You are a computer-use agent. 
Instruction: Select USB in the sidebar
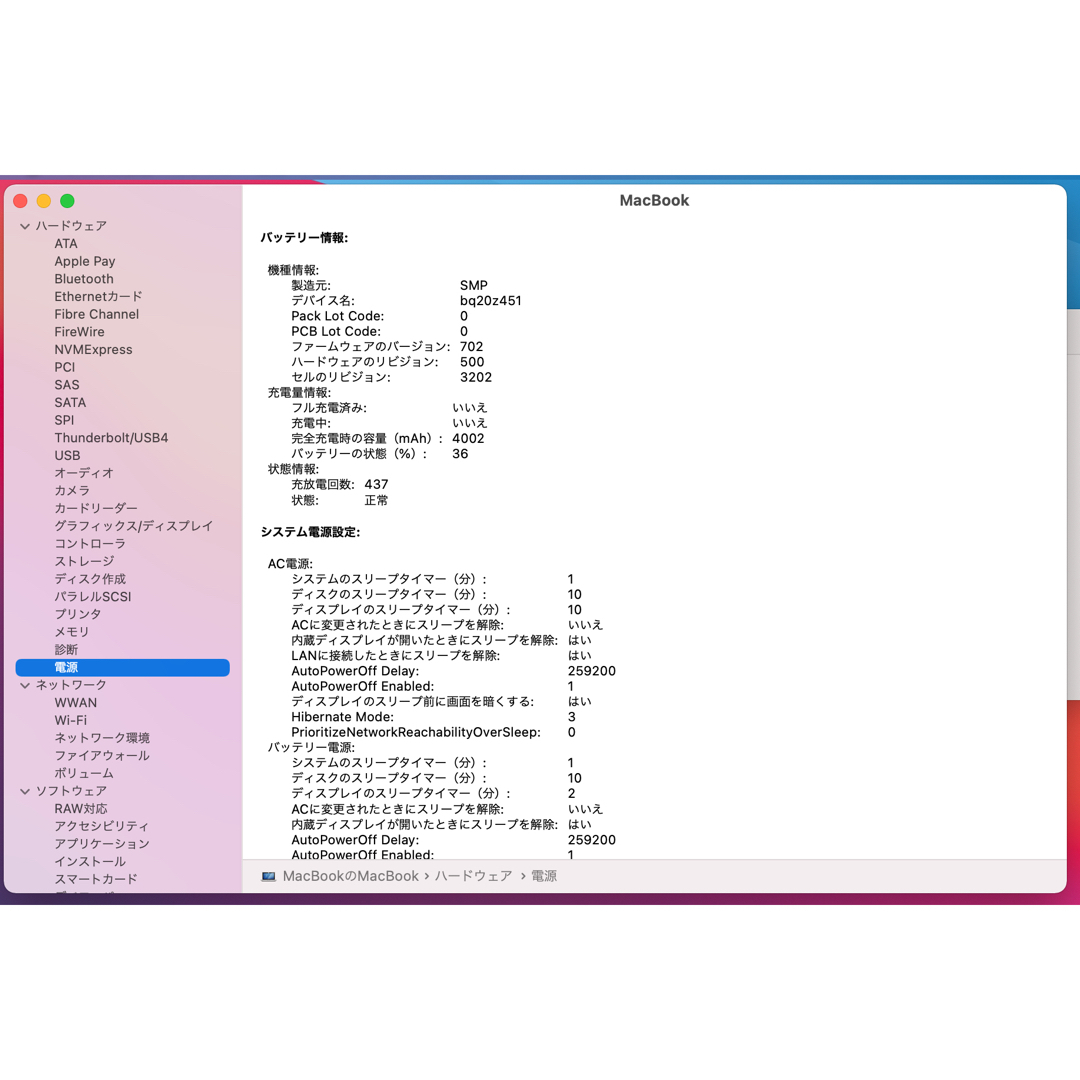pos(68,455)
